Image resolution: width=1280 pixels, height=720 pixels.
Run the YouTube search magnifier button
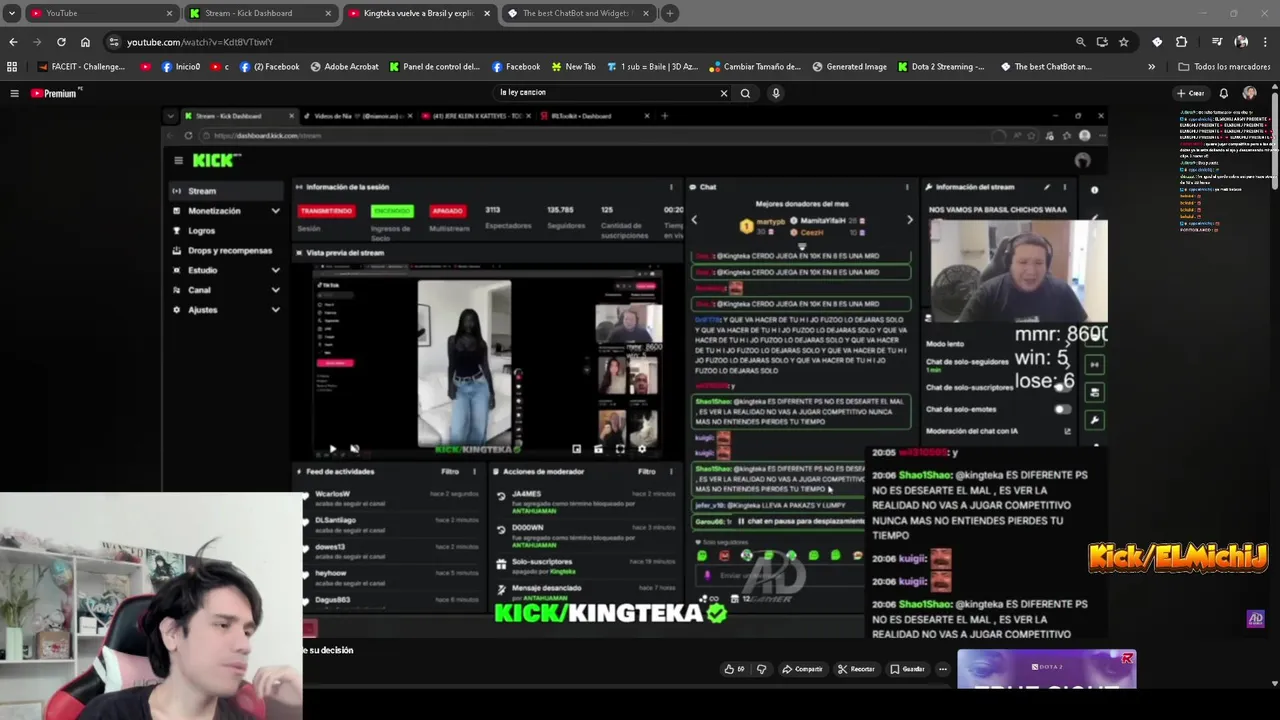click(x=745, y=93)
